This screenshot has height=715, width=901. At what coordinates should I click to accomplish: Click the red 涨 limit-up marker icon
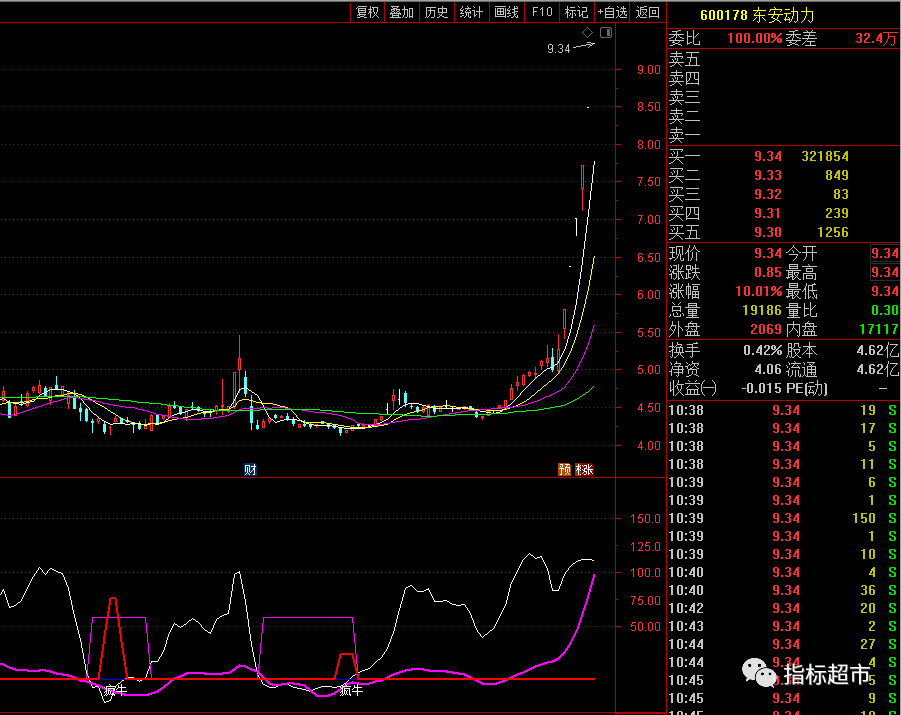tap(586, 469)
